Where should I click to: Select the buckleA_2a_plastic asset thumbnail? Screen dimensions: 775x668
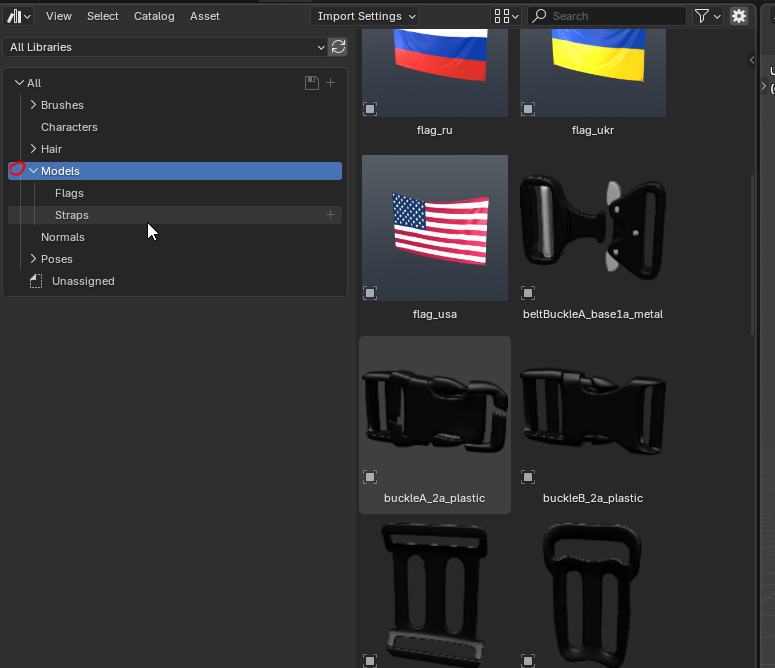pyautogui.click(x=435, y=412)
